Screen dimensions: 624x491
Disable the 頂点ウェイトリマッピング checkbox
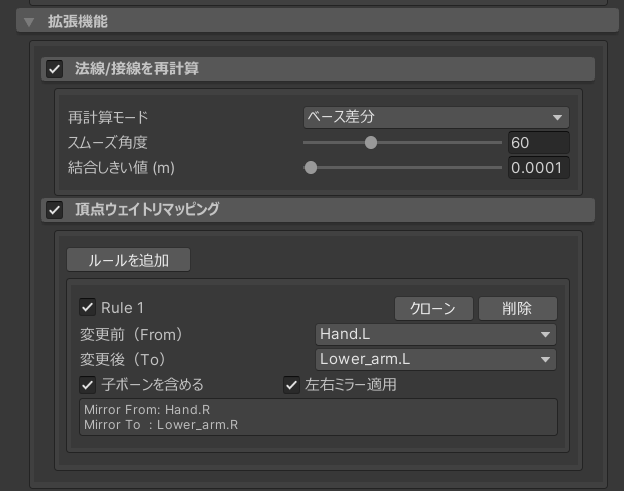tap(55, 210)
